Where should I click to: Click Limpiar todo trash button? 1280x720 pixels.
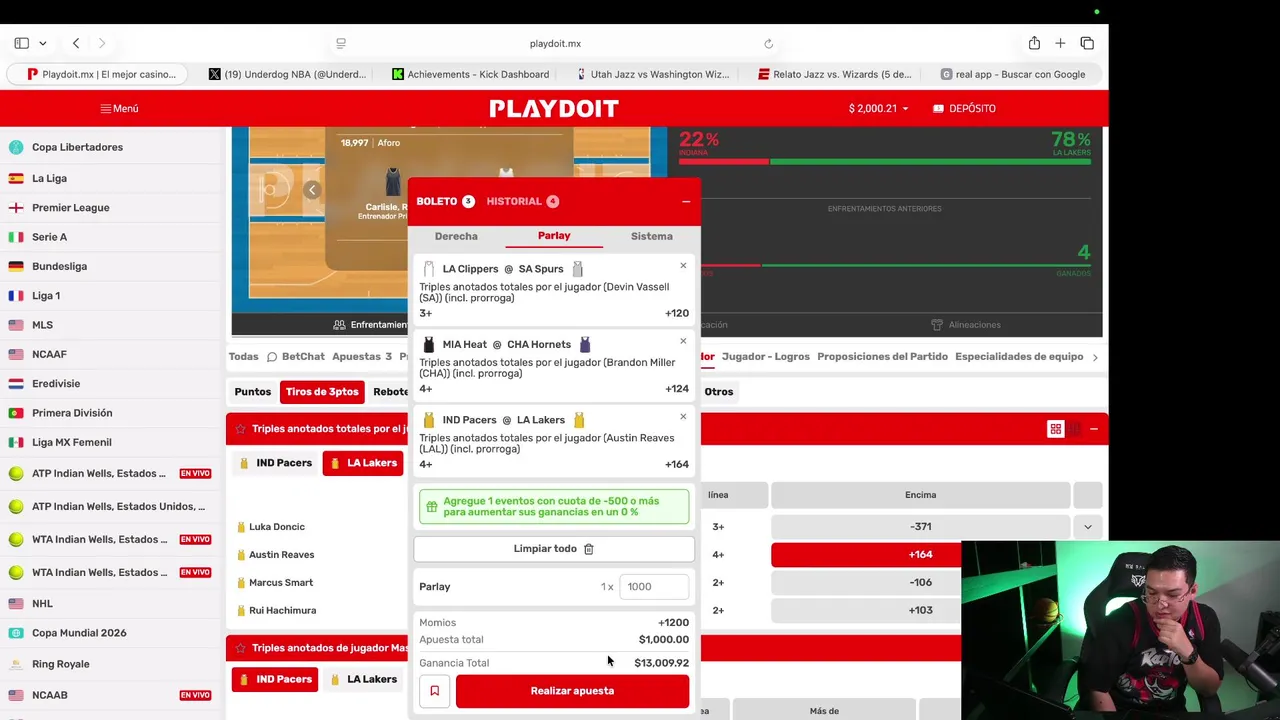[x=554, y=549]
